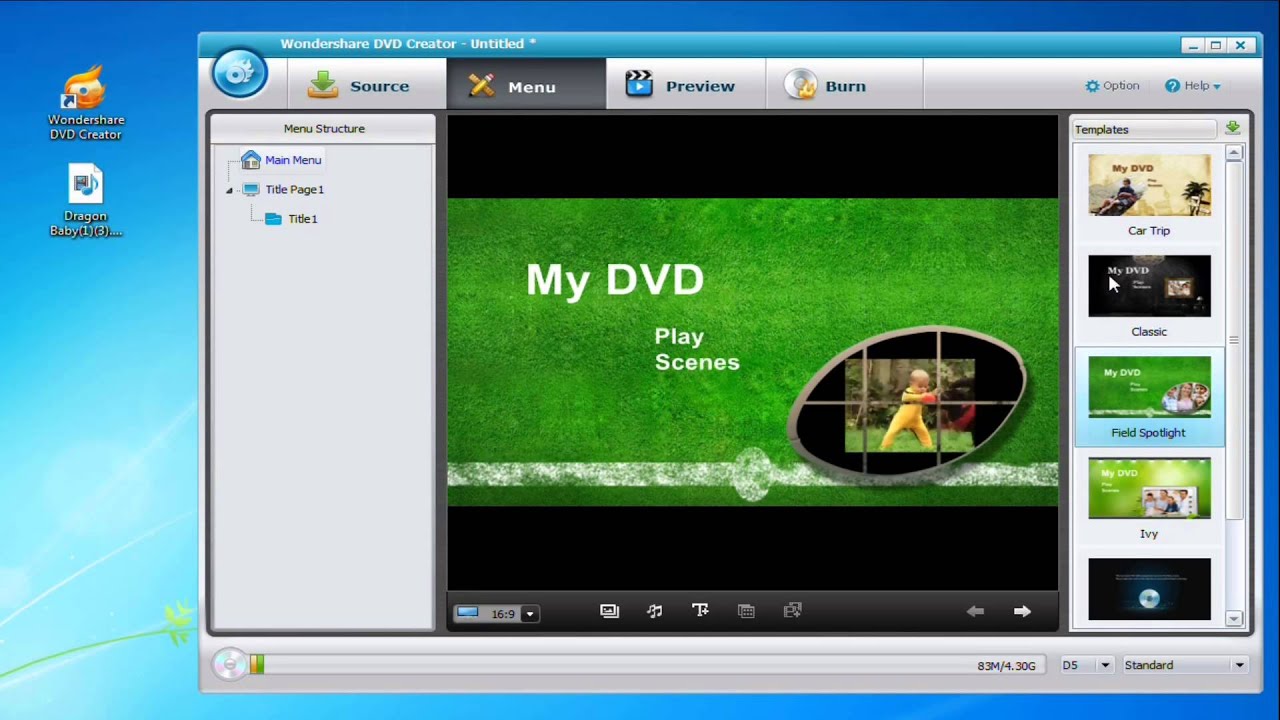
Task: Click the Menu Structure panel header
Action: click(x=323, y=128)
